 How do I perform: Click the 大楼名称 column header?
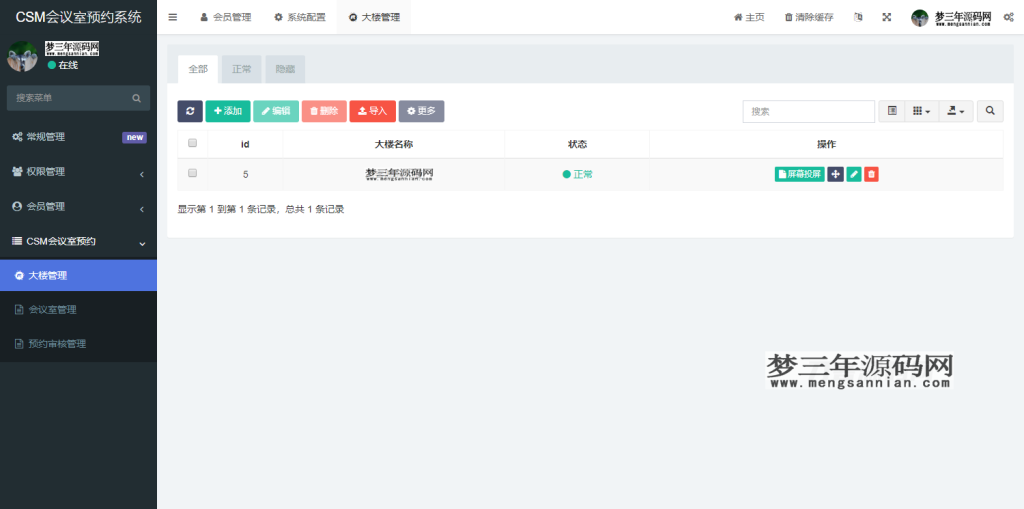[394, 144]
